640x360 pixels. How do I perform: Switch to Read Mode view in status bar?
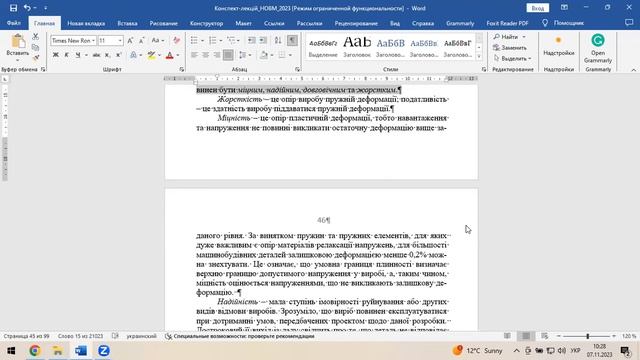click(507, 336)
